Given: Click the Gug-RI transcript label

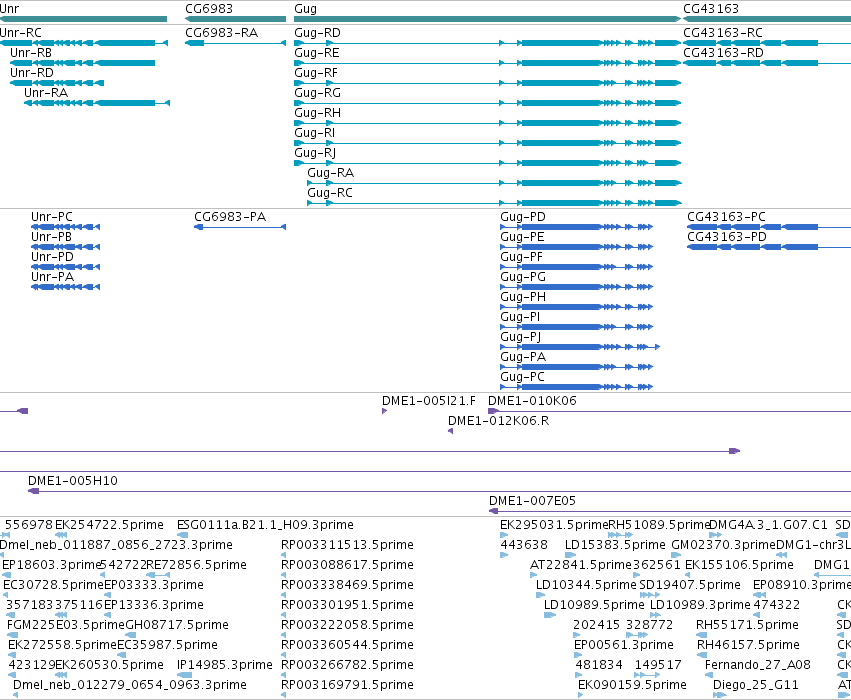Looking at the screenshot, I should click(x=315, y=133).
